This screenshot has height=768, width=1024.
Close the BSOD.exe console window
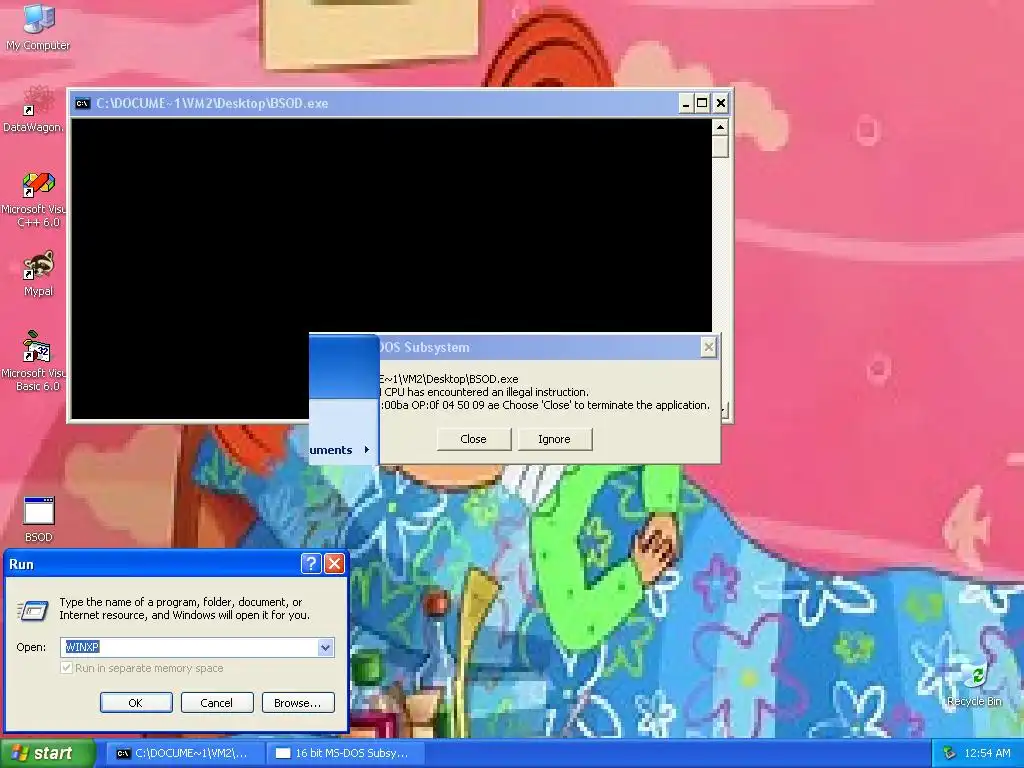[x=720, y=103]
